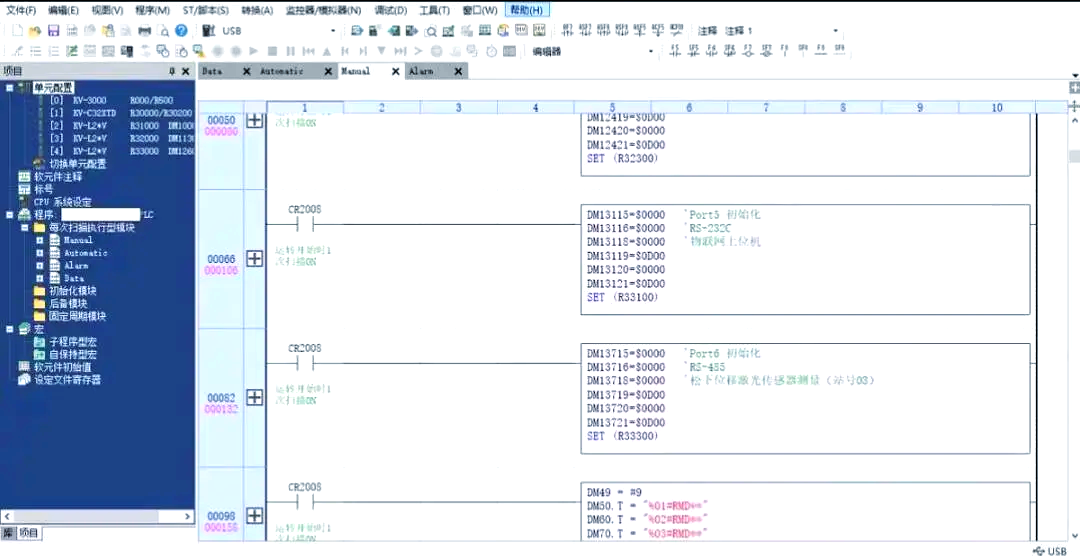Open the 调试(D) menu
The height and width of the screenshot is (556, 1080).
391,10
